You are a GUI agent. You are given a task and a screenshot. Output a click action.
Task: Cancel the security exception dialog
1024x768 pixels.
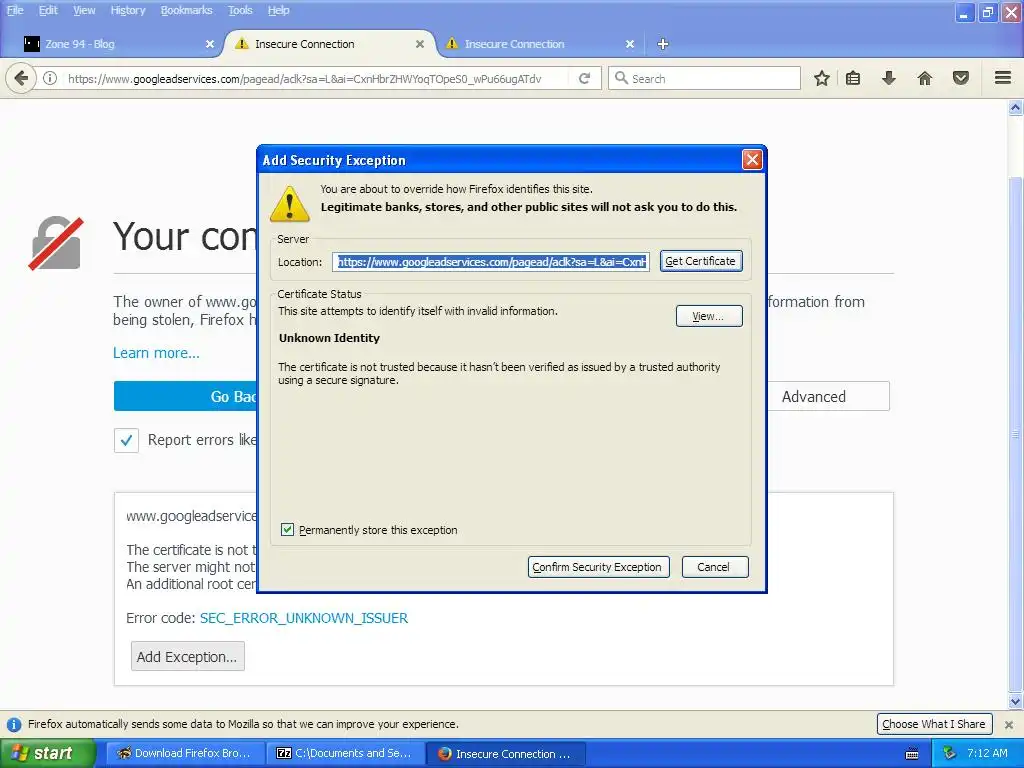tap(714, 567)
